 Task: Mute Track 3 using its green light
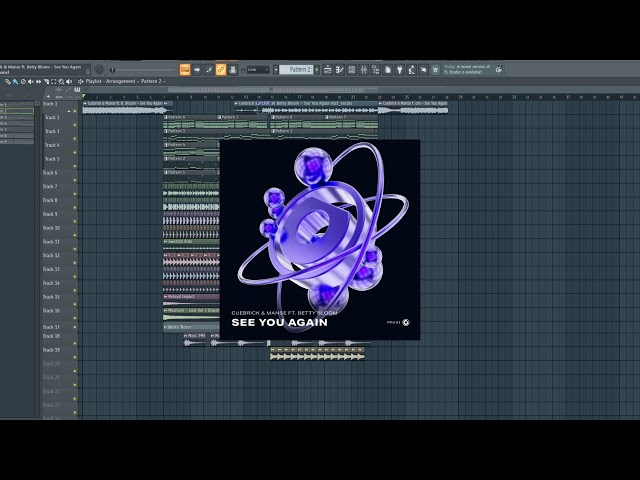(x=75, y=139)
